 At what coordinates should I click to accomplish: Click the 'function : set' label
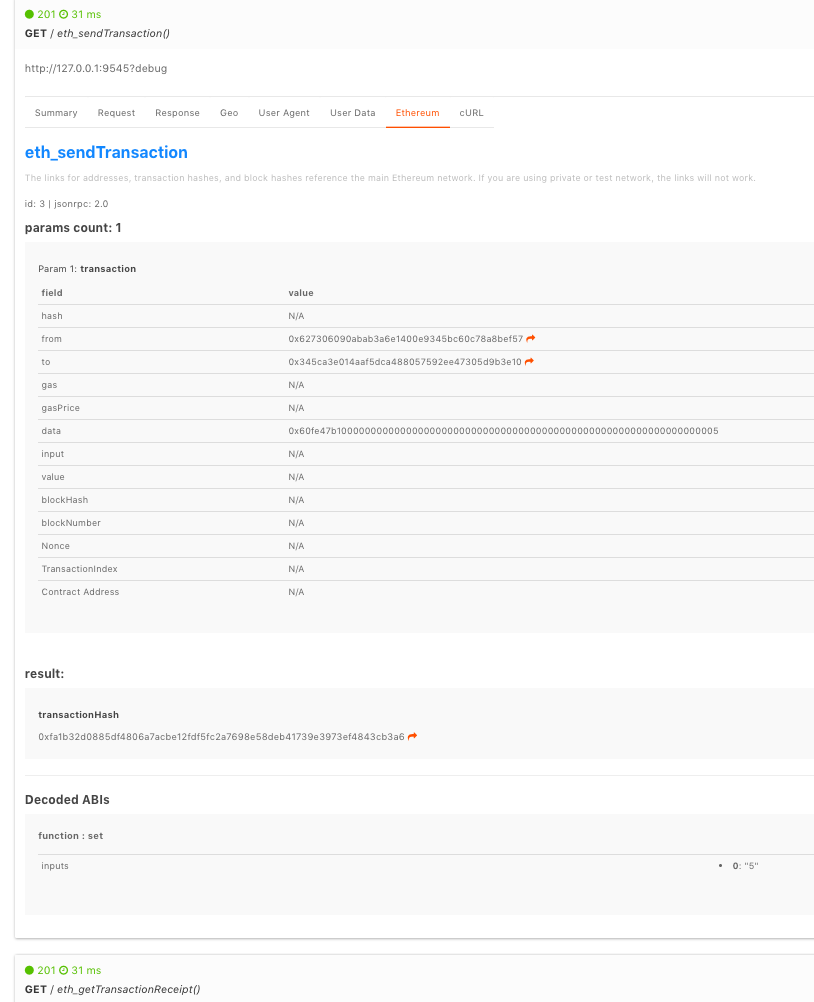point(70,836)
